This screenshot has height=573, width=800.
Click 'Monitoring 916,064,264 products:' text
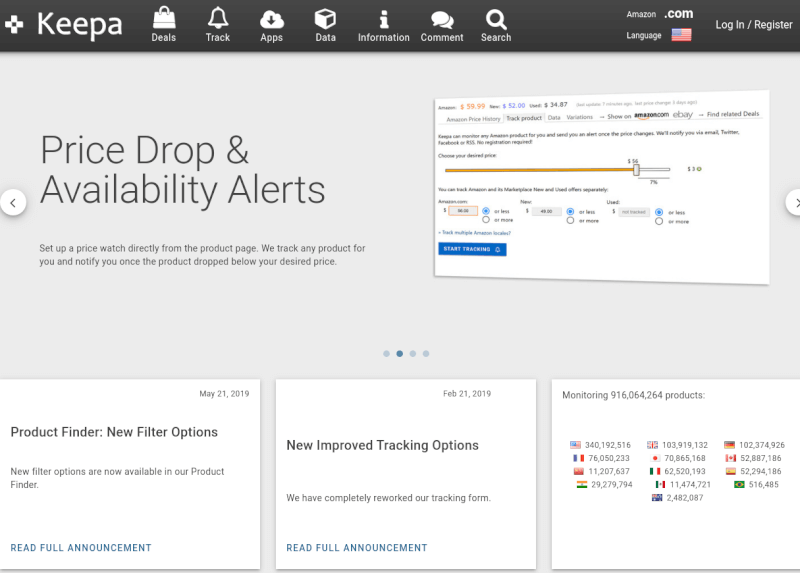pos(633,395)
